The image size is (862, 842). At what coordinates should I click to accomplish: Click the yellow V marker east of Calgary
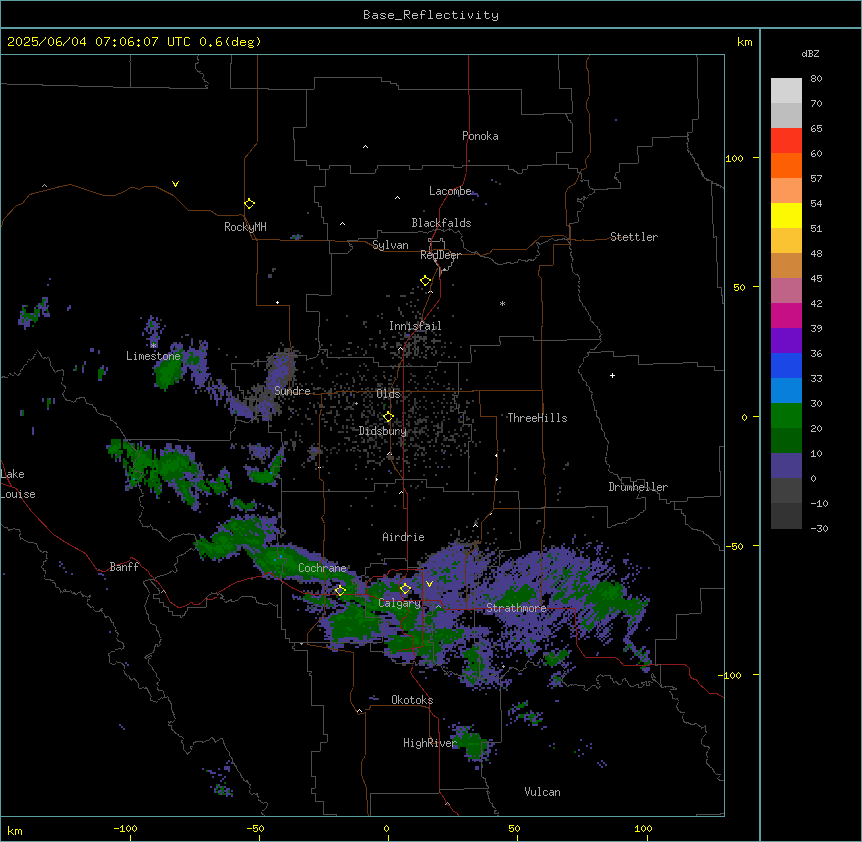click(429, 584)
